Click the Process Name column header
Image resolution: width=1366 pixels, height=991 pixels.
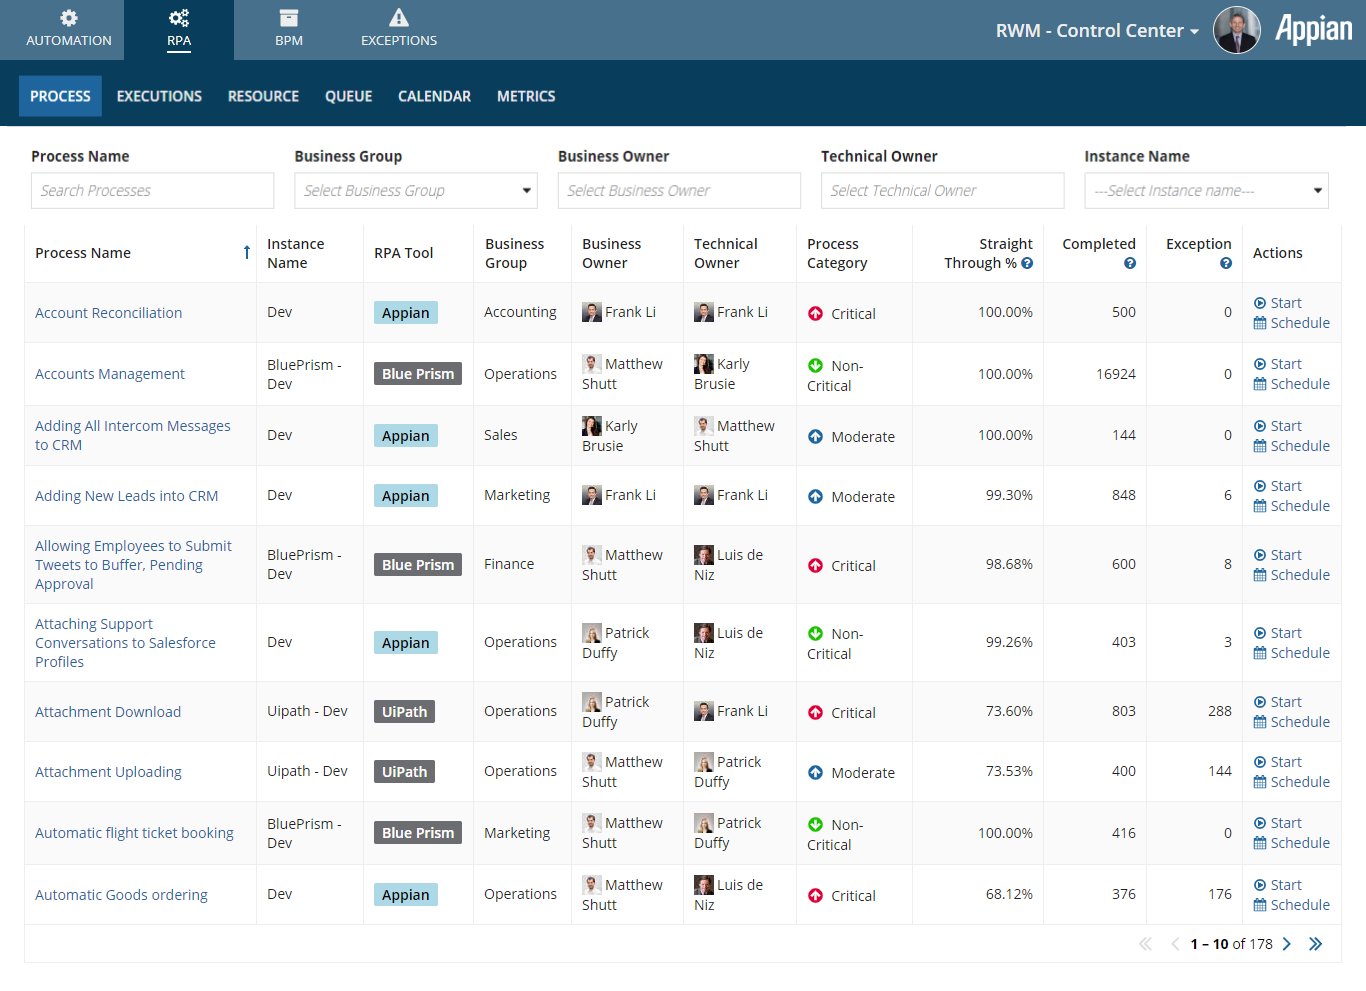click(x=83, y=253)
